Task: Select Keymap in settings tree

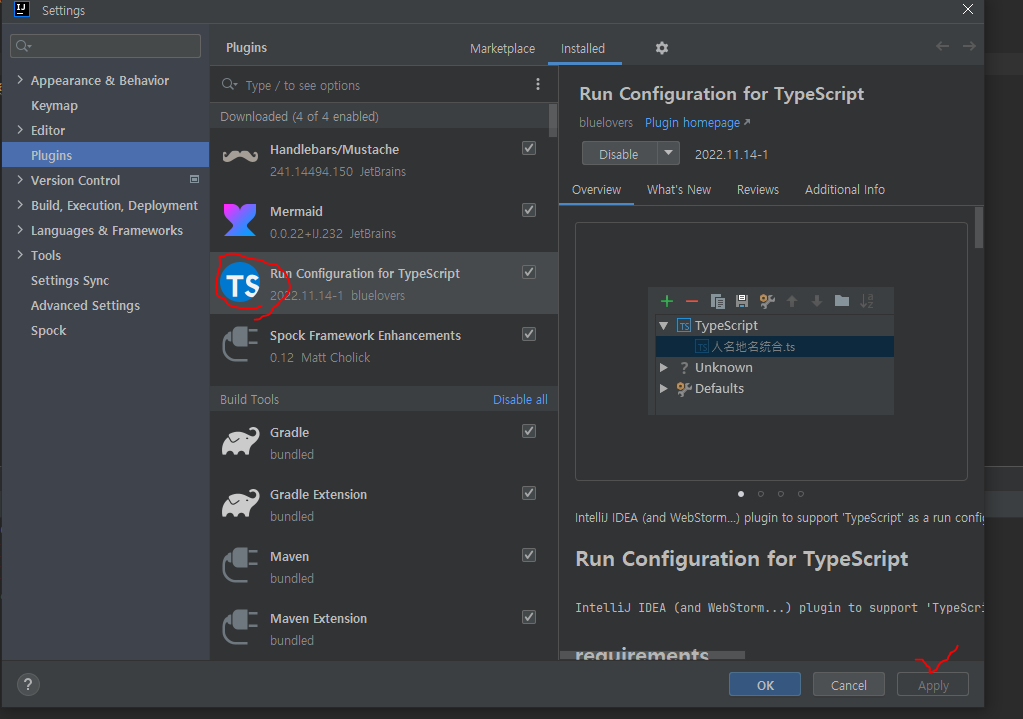Action: (54, 105)
